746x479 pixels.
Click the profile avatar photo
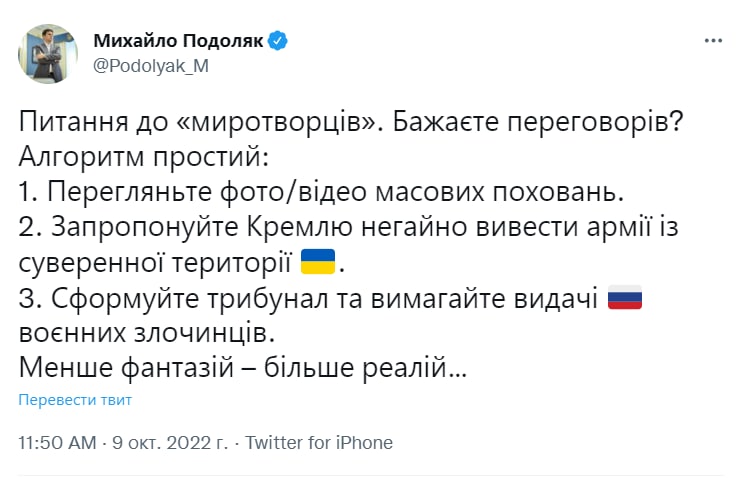(x=47, y=54)
